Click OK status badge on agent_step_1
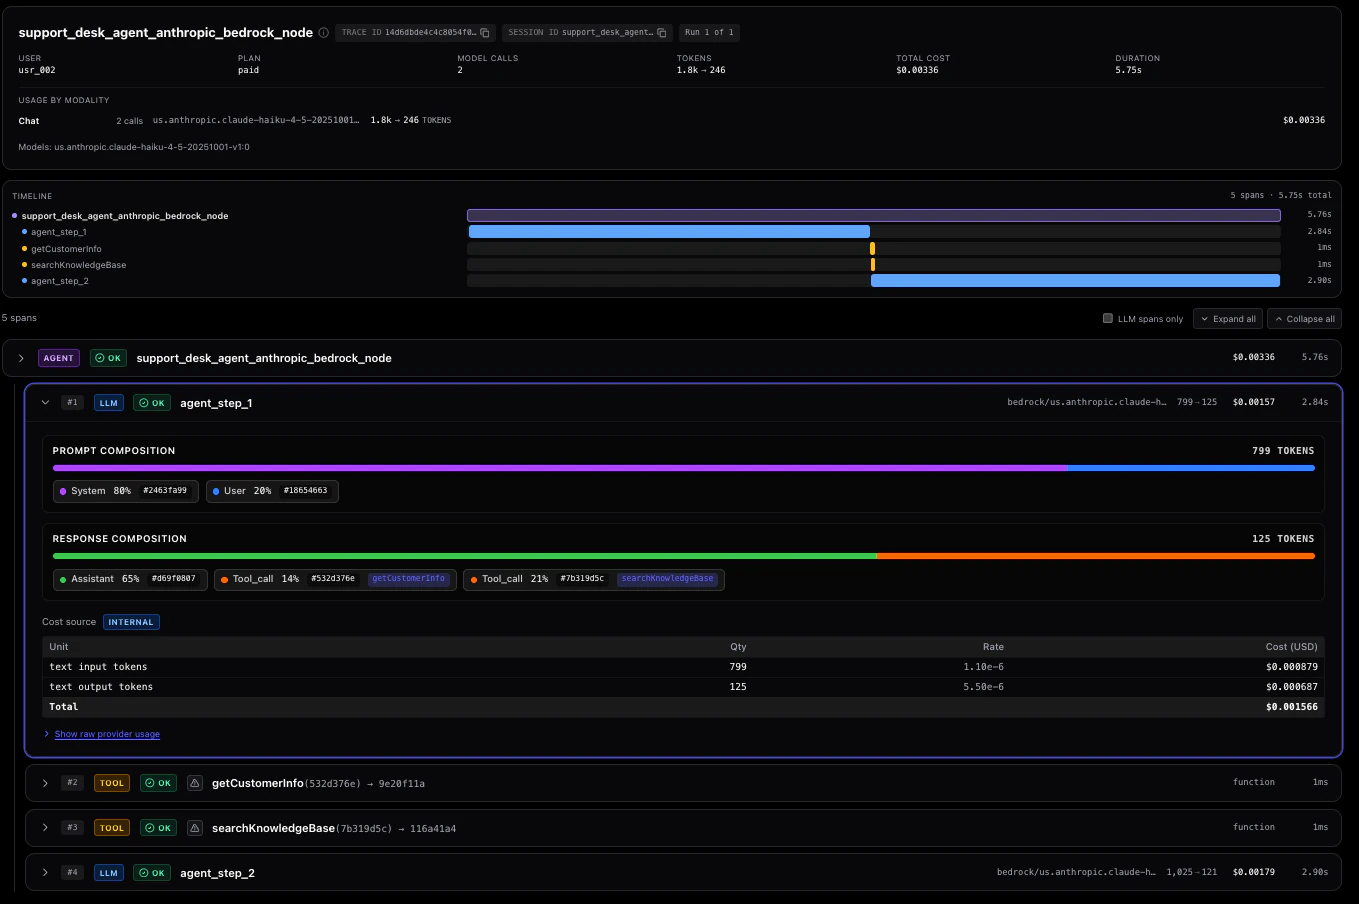1359x904 pixels. [x=152, y=403]
